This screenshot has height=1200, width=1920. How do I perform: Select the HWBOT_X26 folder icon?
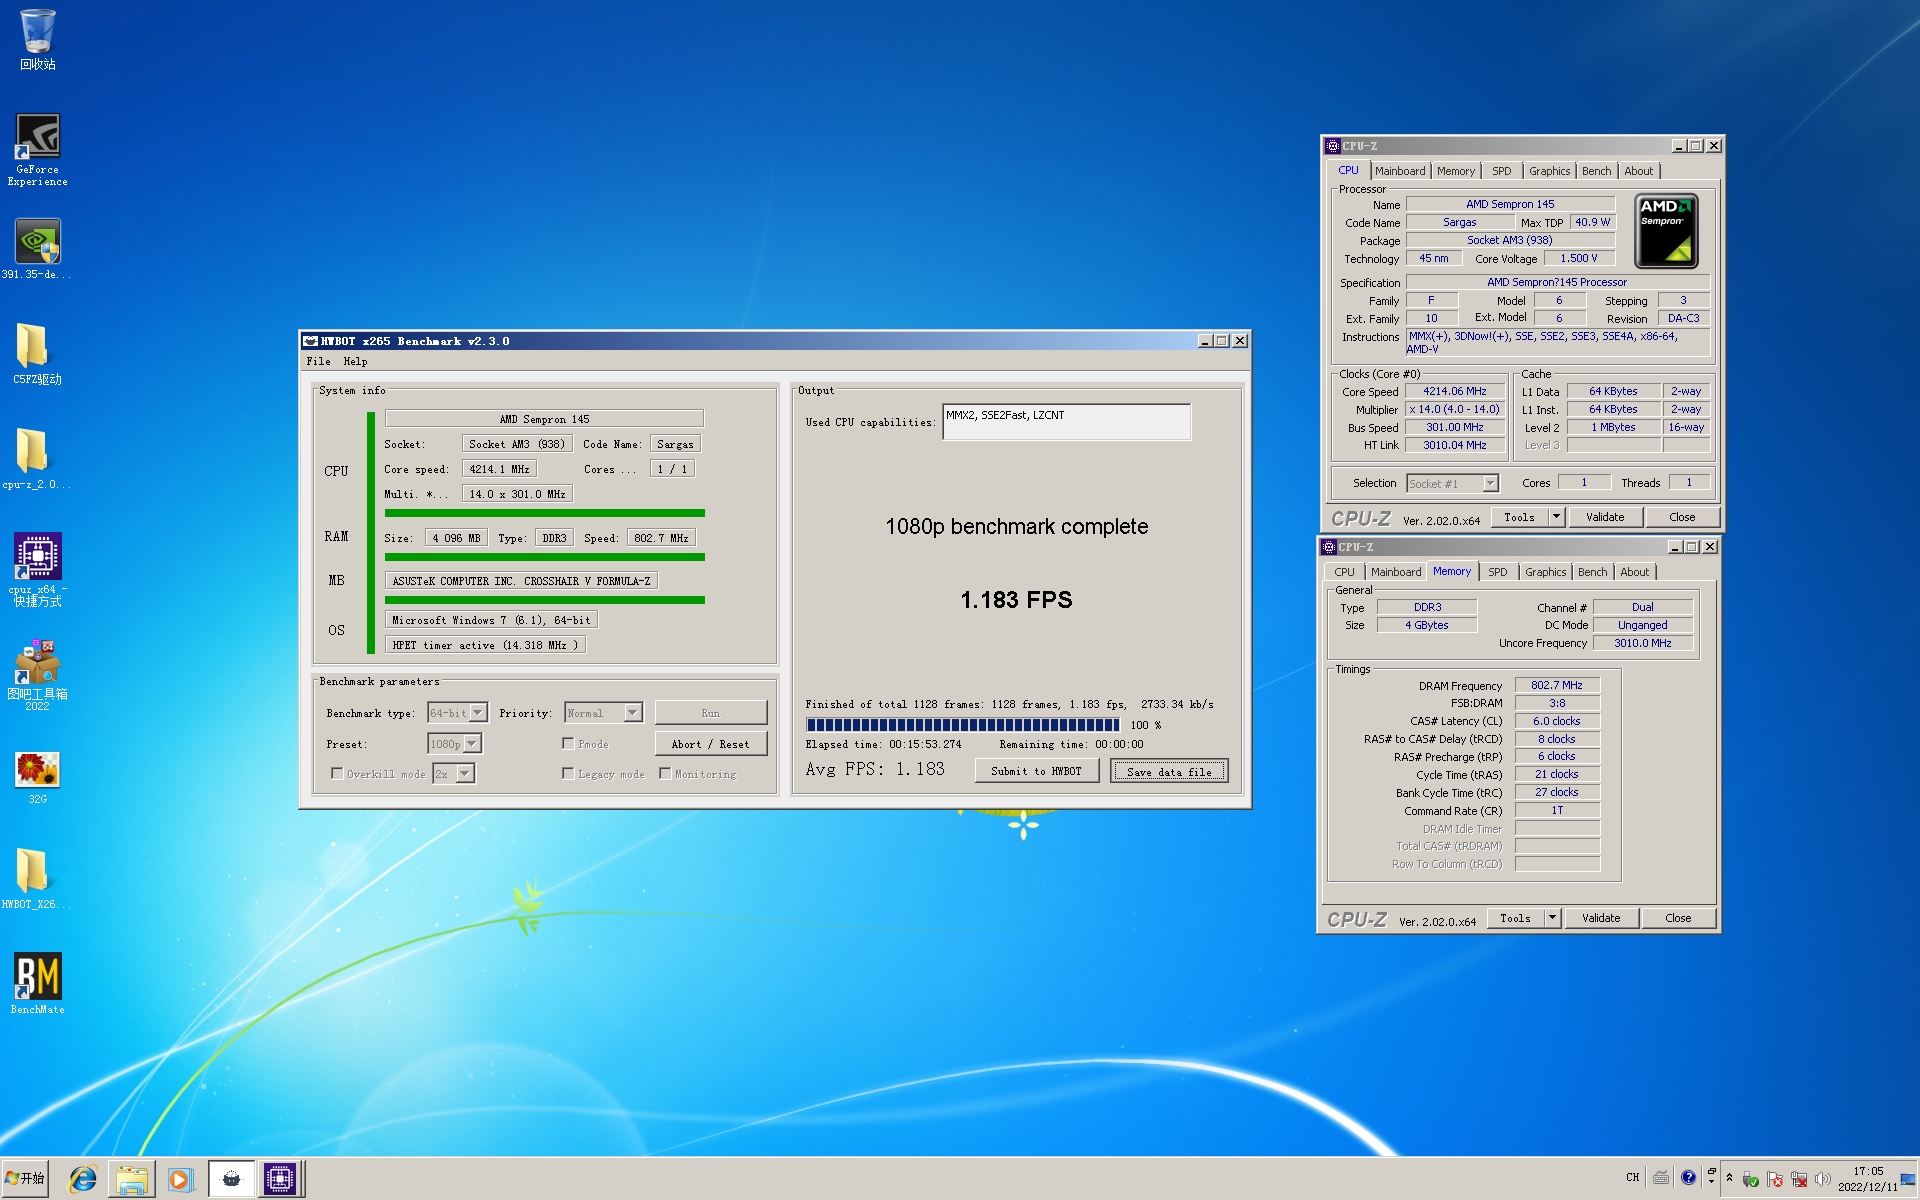coord(37,879)
